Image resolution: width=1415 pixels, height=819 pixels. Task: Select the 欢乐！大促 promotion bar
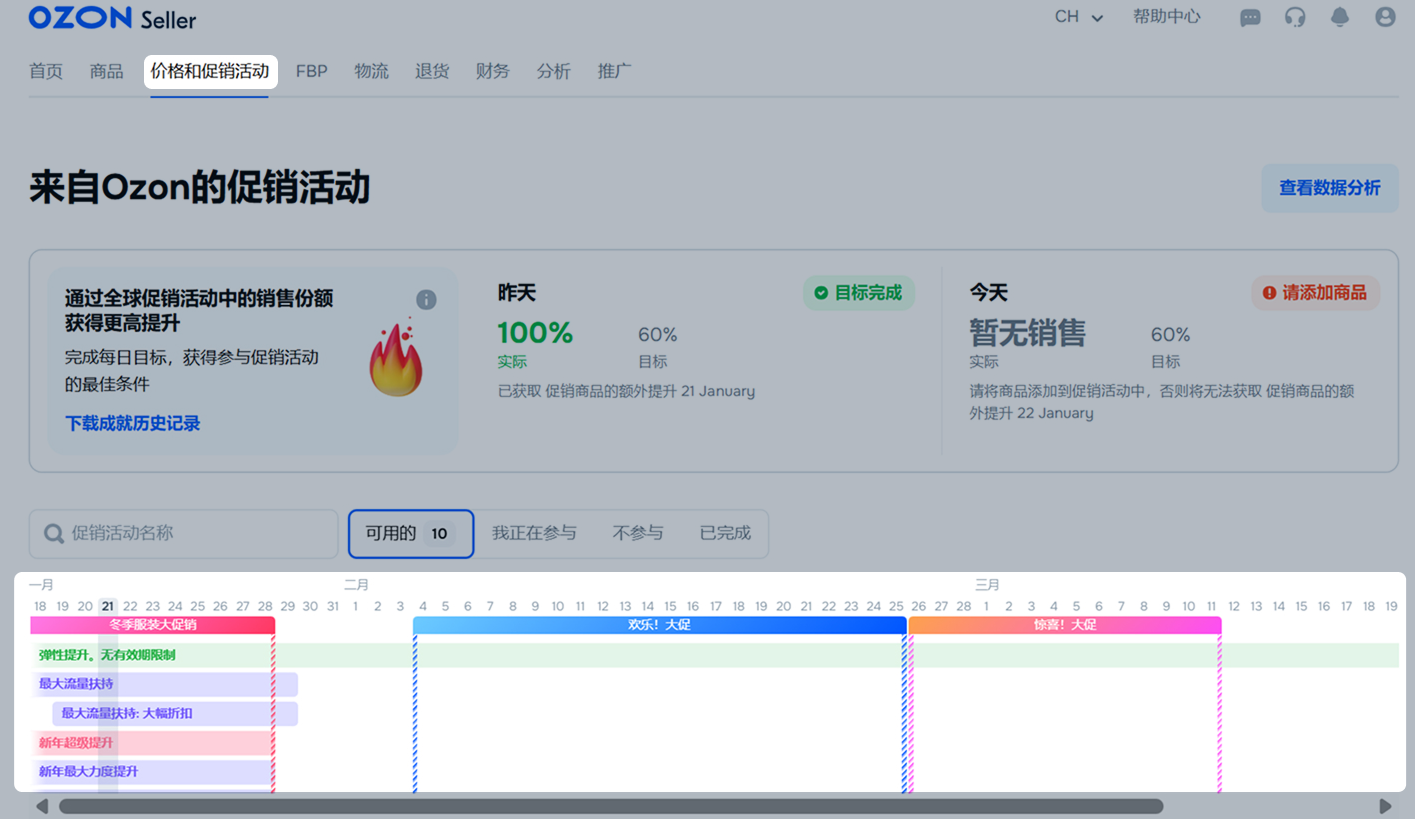(x=659, y=625)
